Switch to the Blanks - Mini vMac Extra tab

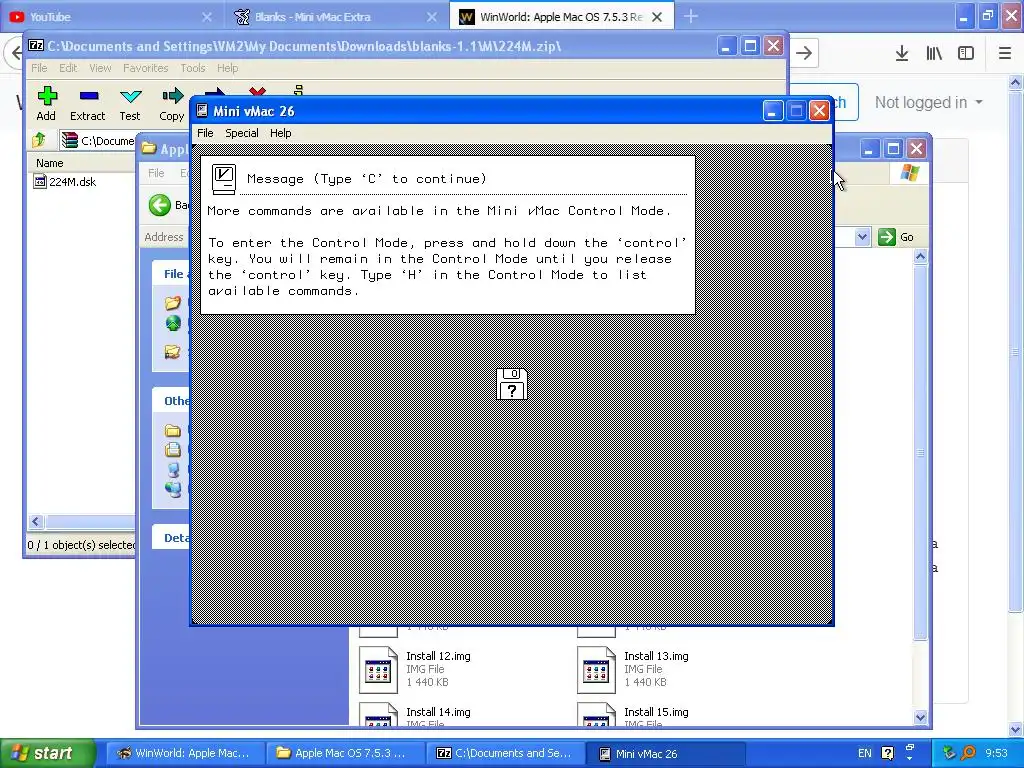[x=334, y=17]
